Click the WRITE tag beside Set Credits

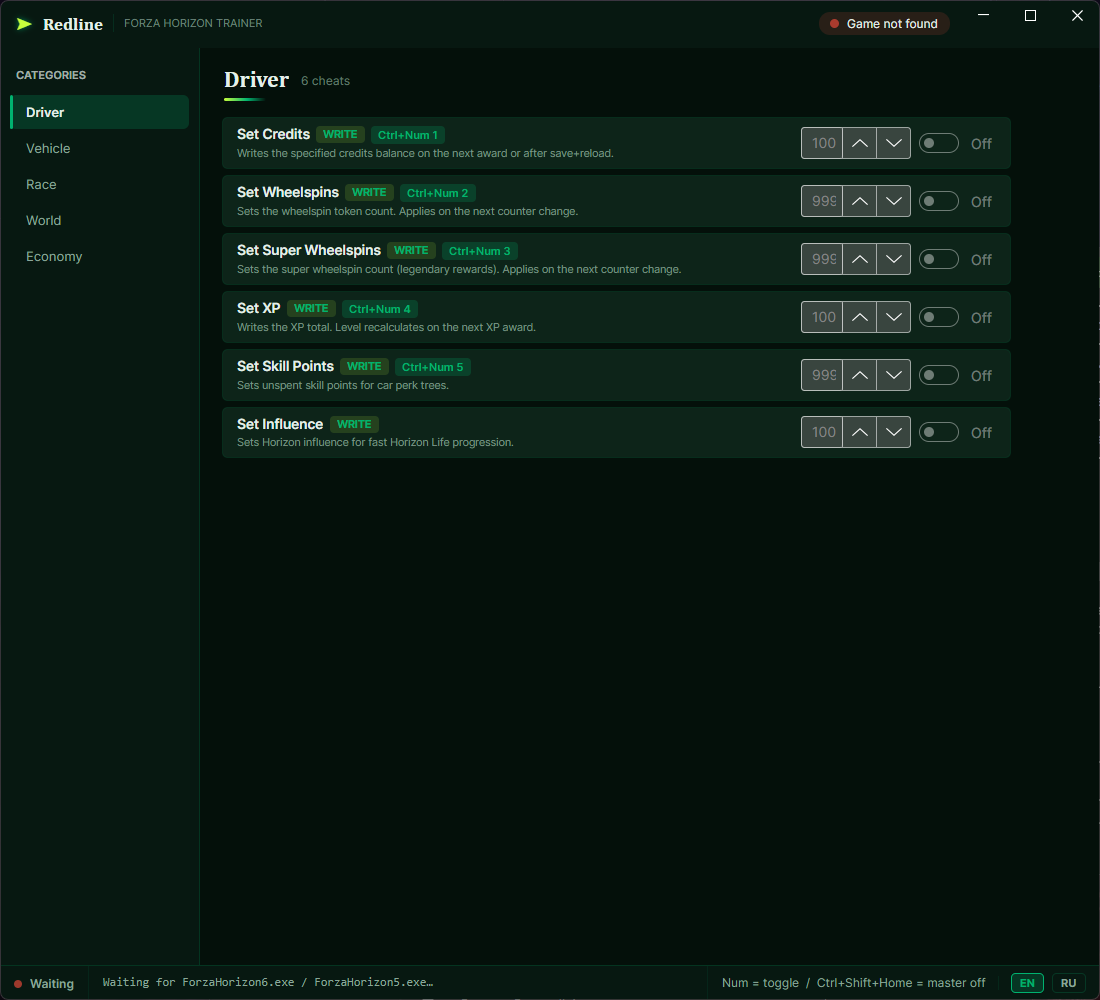pyautogui.click(x=340, y=134)
